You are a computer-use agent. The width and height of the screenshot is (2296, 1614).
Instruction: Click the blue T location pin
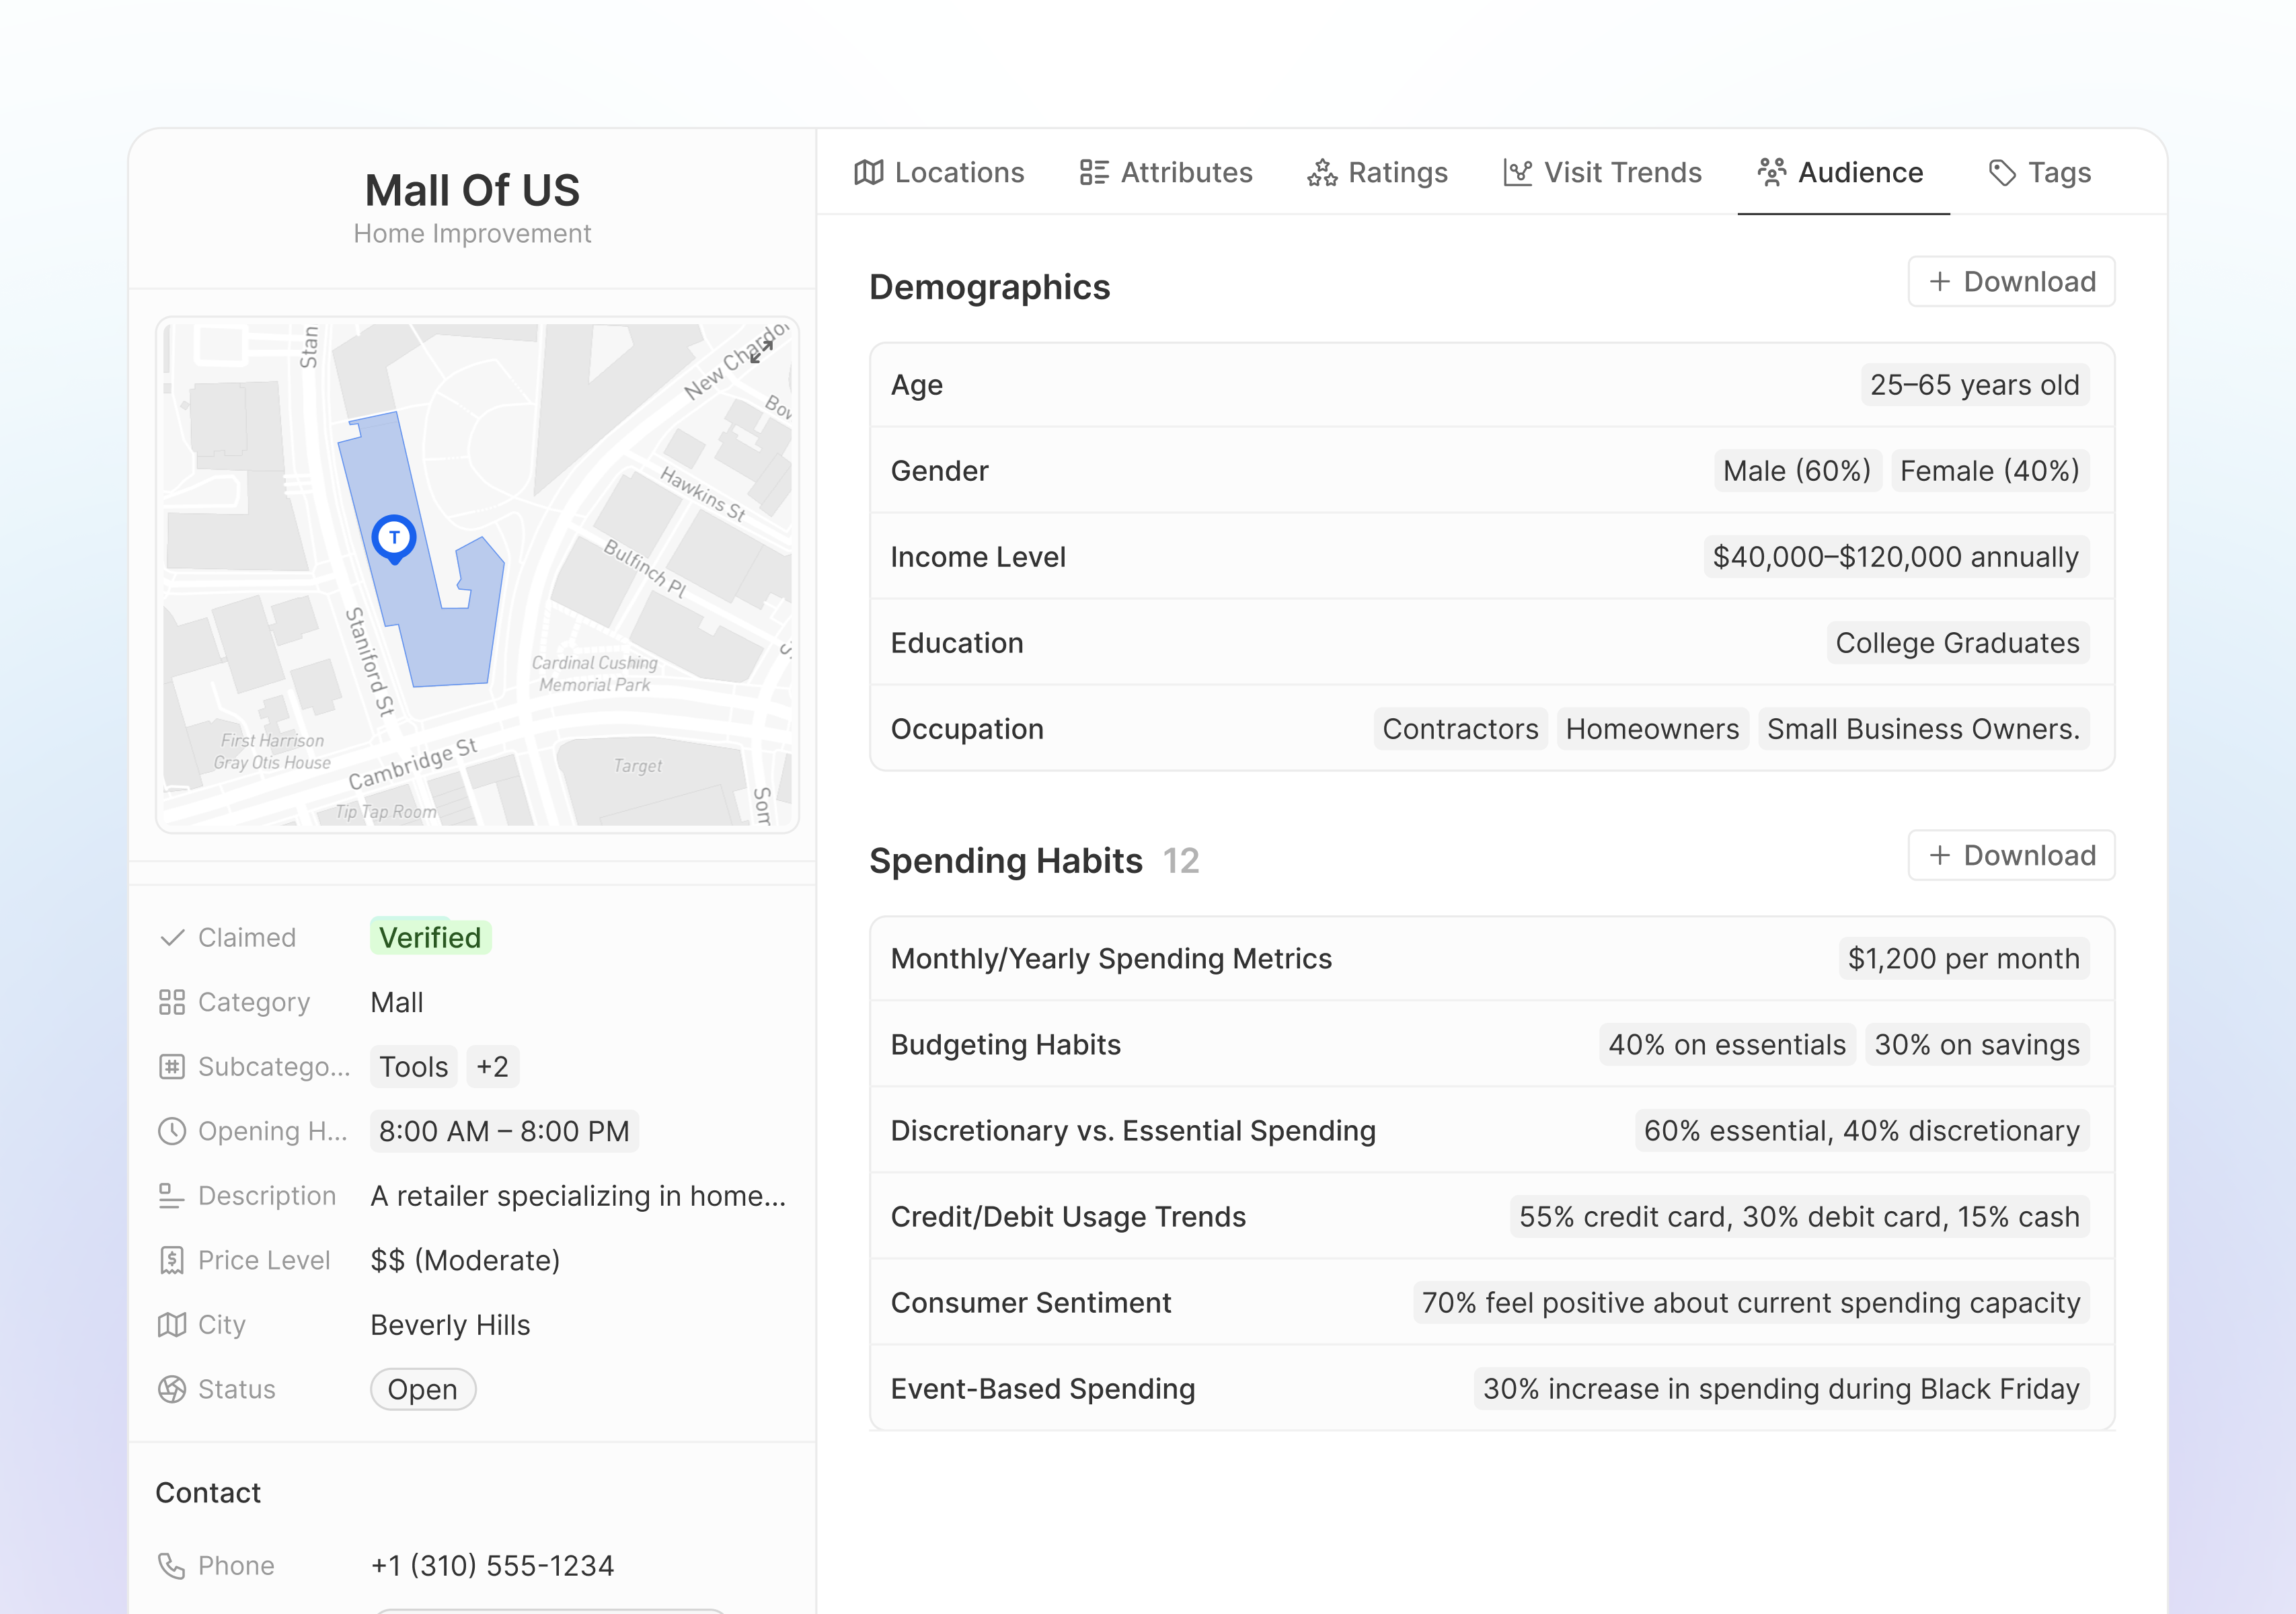394,538
